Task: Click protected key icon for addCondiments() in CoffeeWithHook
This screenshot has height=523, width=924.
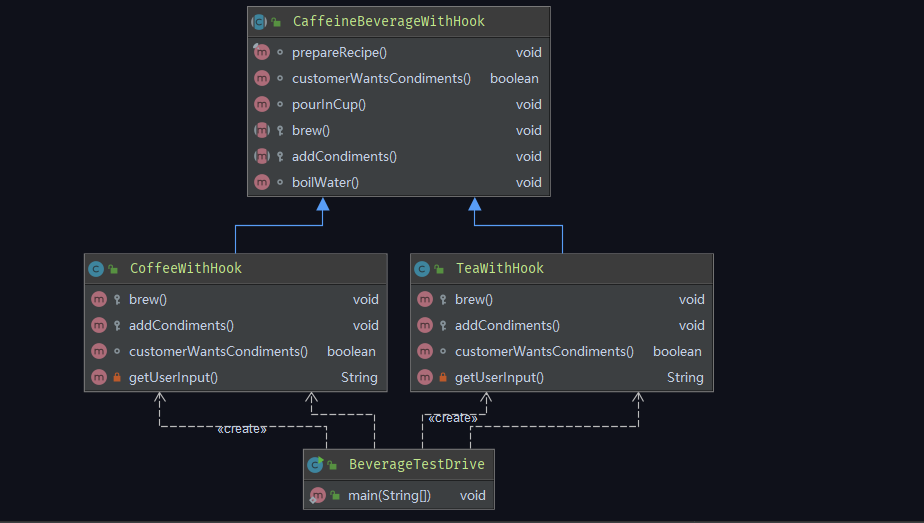Action: click(117, 325)
